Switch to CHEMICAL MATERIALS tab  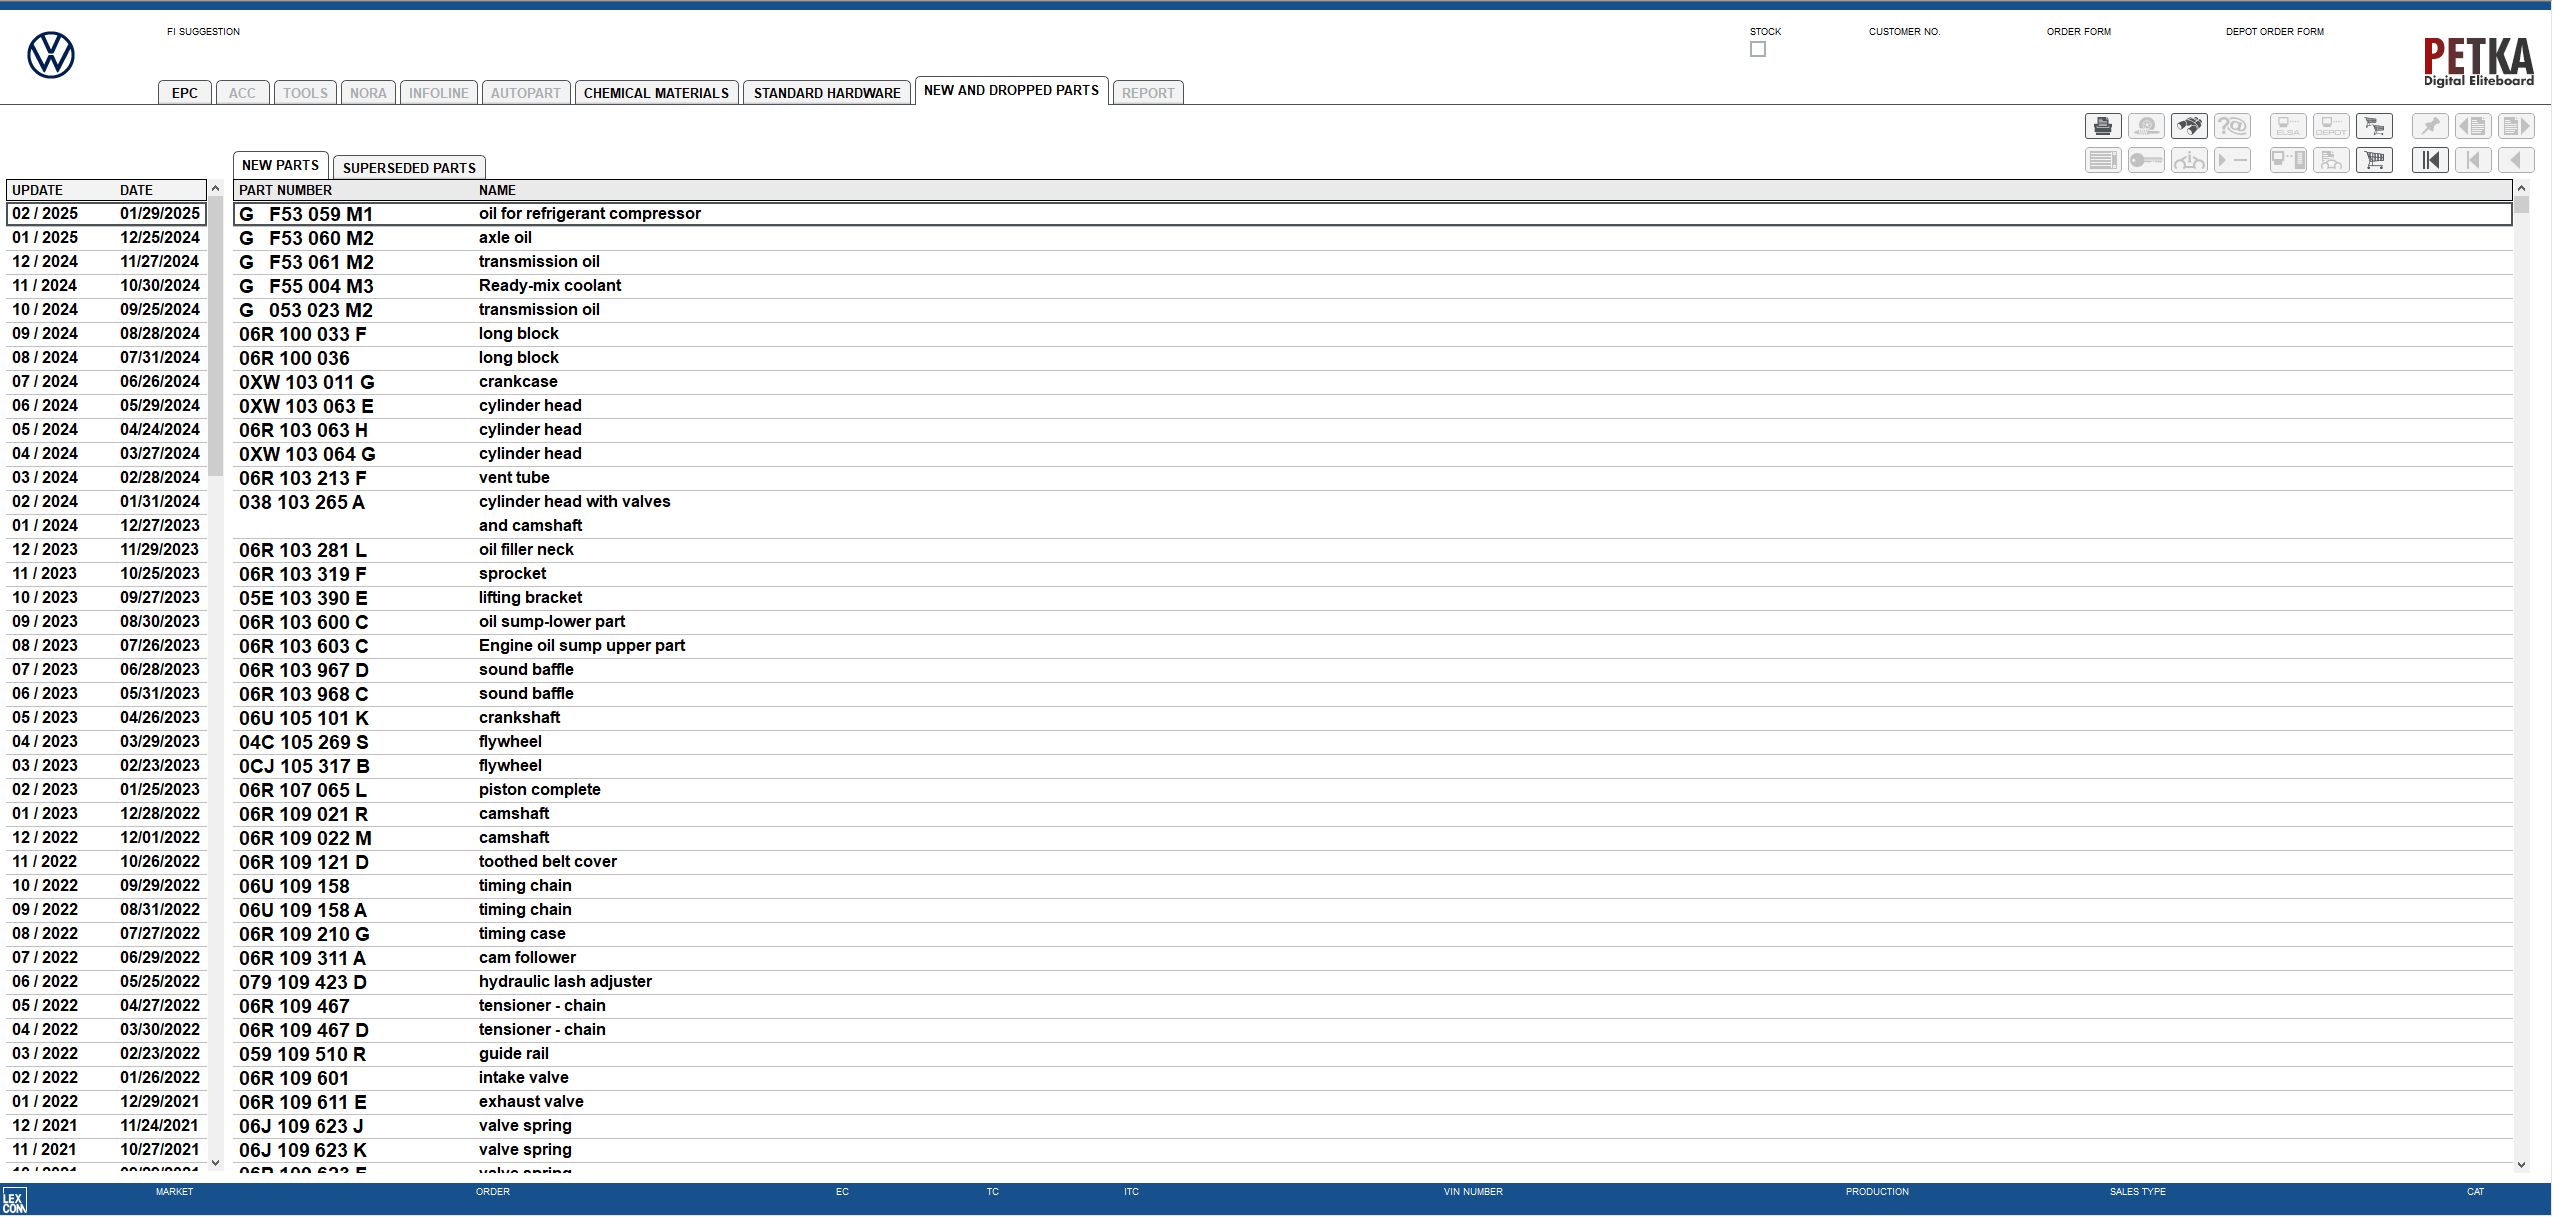click(656, 93)
